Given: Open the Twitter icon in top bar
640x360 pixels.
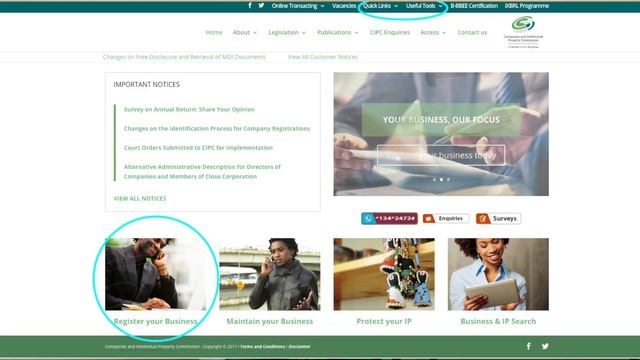Looking at the screenshot, I should tap(261, 6).
